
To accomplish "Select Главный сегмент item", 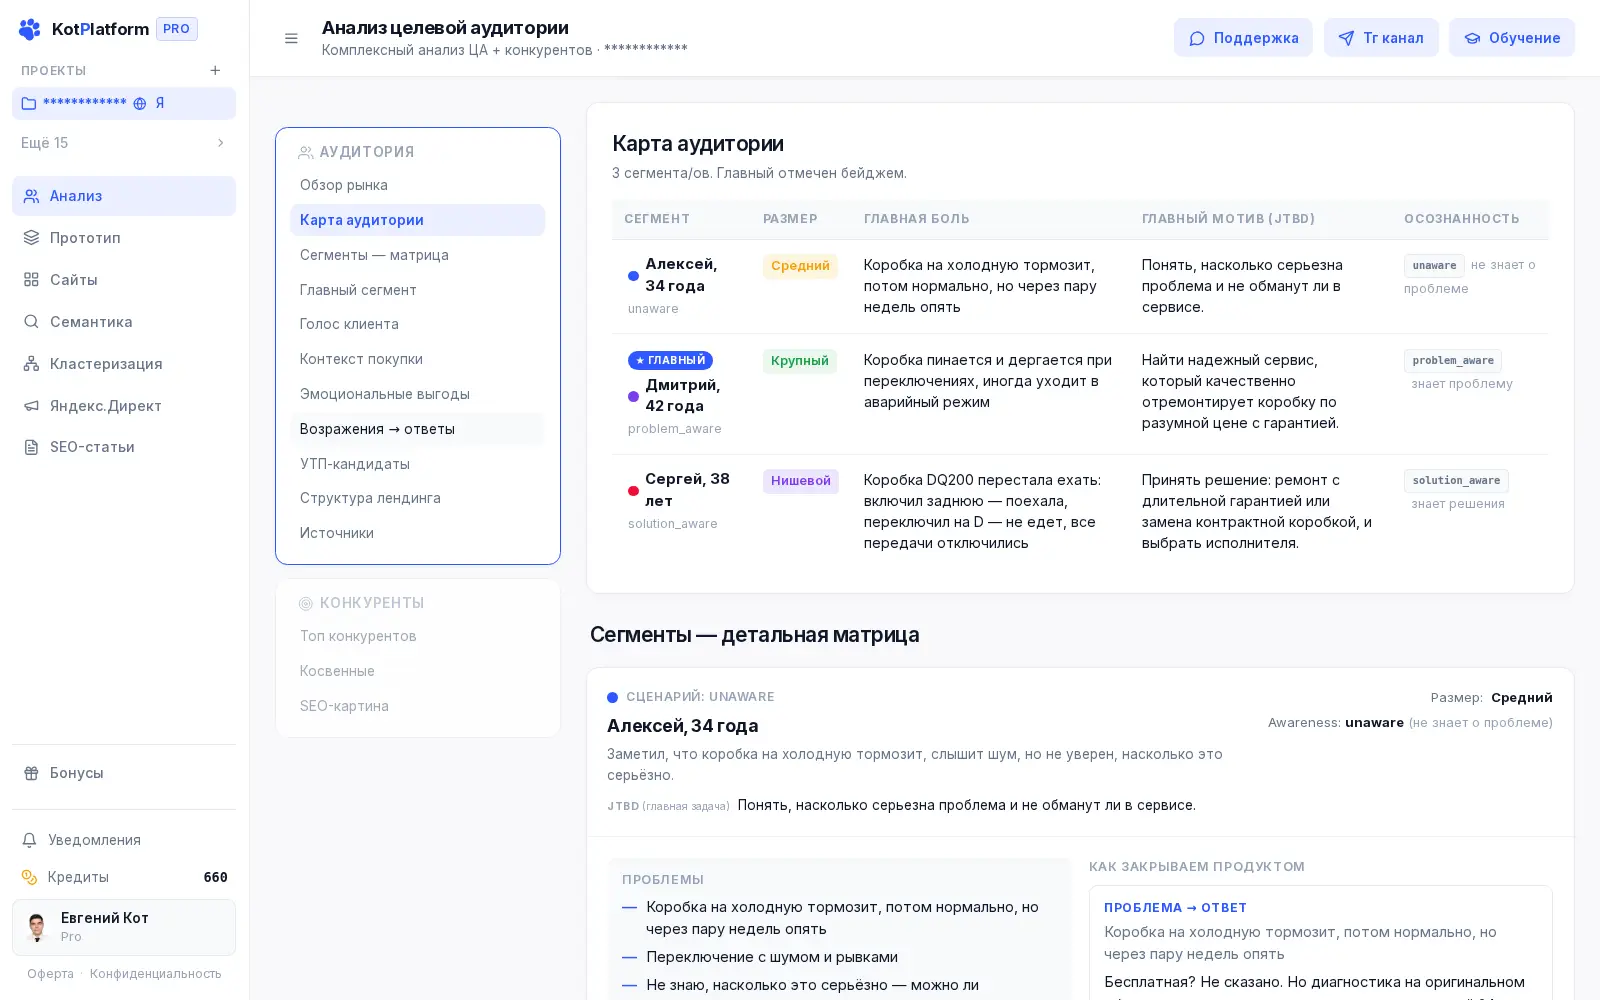I will pyautogui.click(x=418, y=290).
